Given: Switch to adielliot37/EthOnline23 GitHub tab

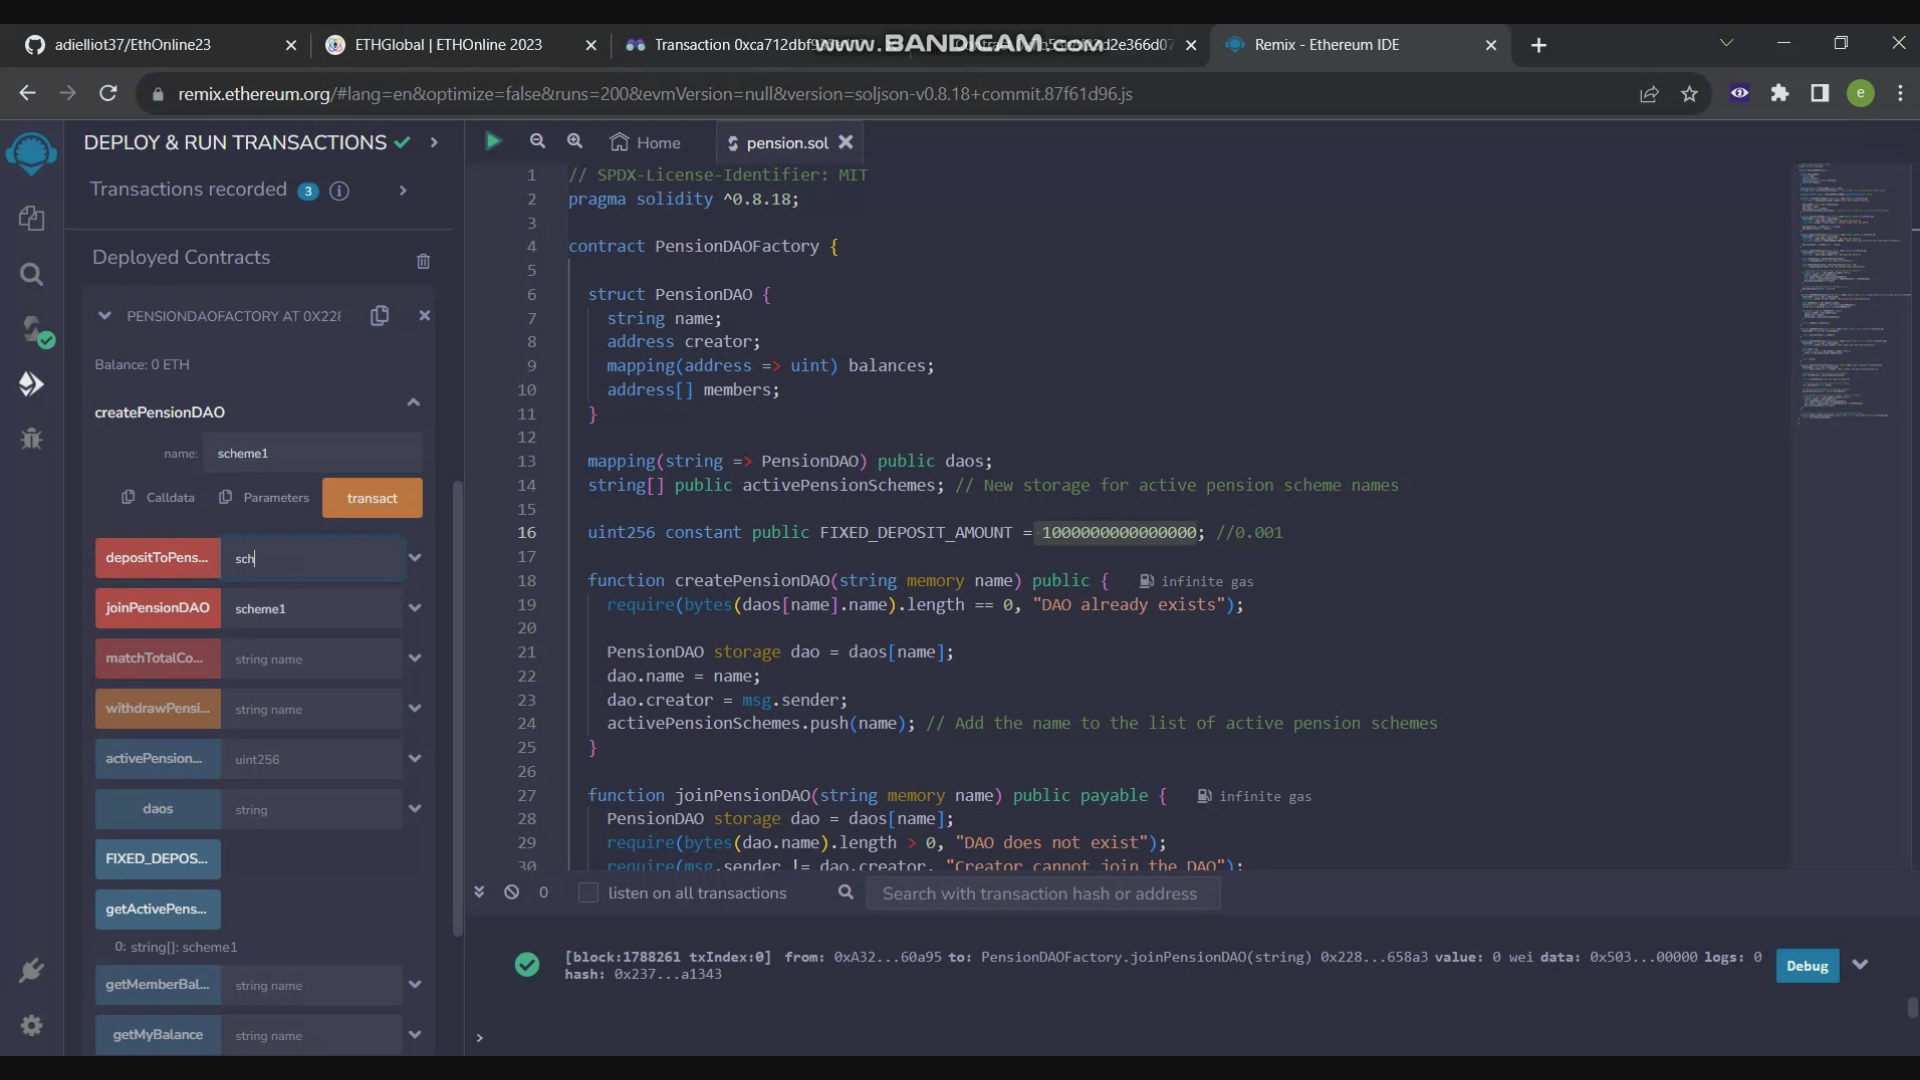Looking at the screenshot, I should (x=160, y=45).
